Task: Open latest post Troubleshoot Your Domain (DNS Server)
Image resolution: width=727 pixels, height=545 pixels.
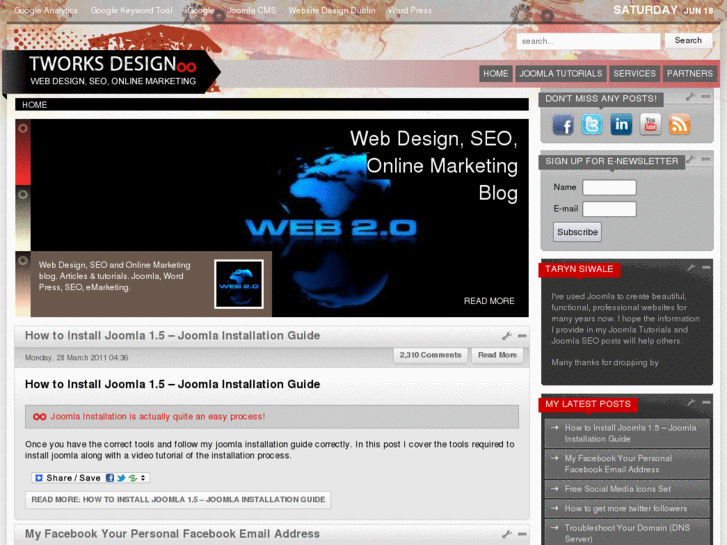Action: click(x=627, y=532)
